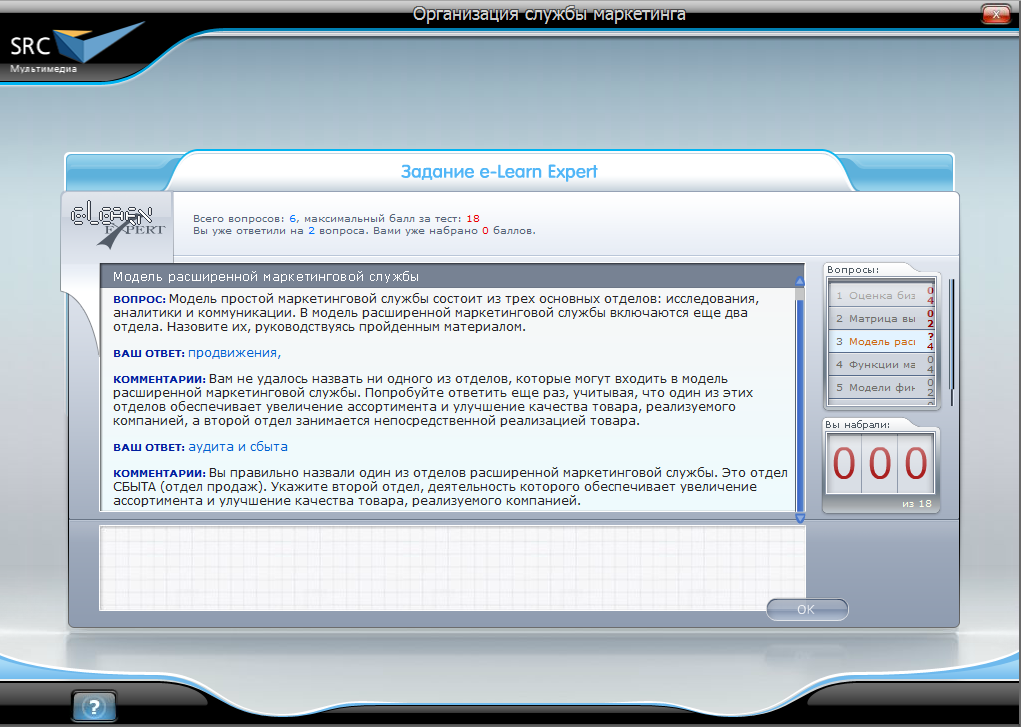Image resolution: width=1021 pixels, height=727 pixels.
Task: Click the 'Вы набрали:' label
Action: pyautogui.click(x=858, y=425)
